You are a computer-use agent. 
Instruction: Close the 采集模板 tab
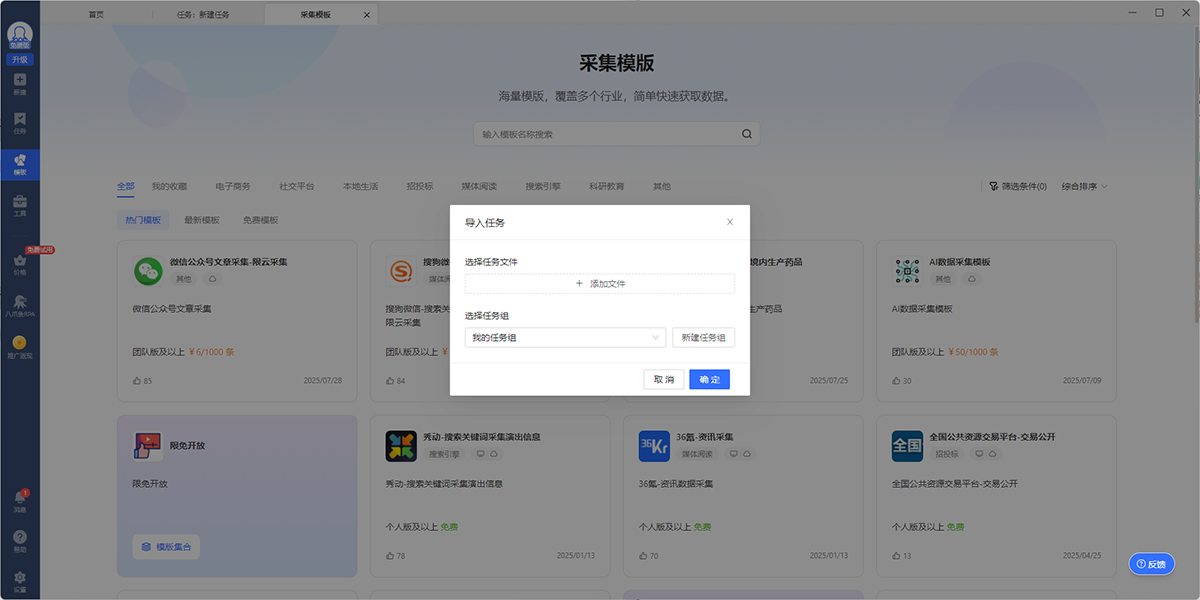[x=367, y=15]
